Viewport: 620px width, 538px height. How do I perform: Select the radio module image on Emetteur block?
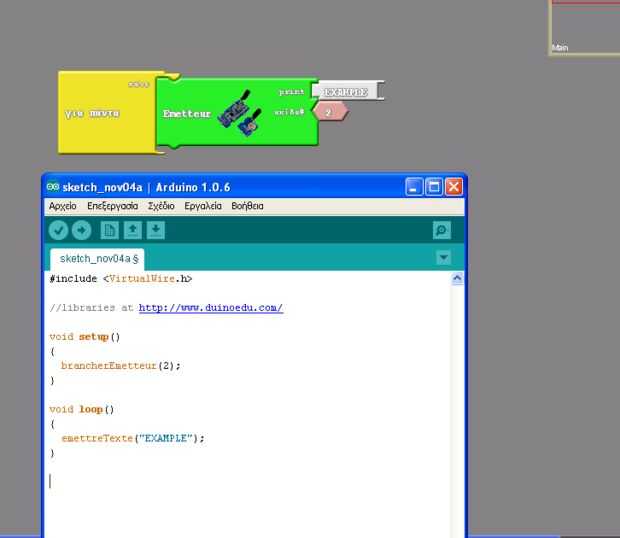(x=240, y=113)
